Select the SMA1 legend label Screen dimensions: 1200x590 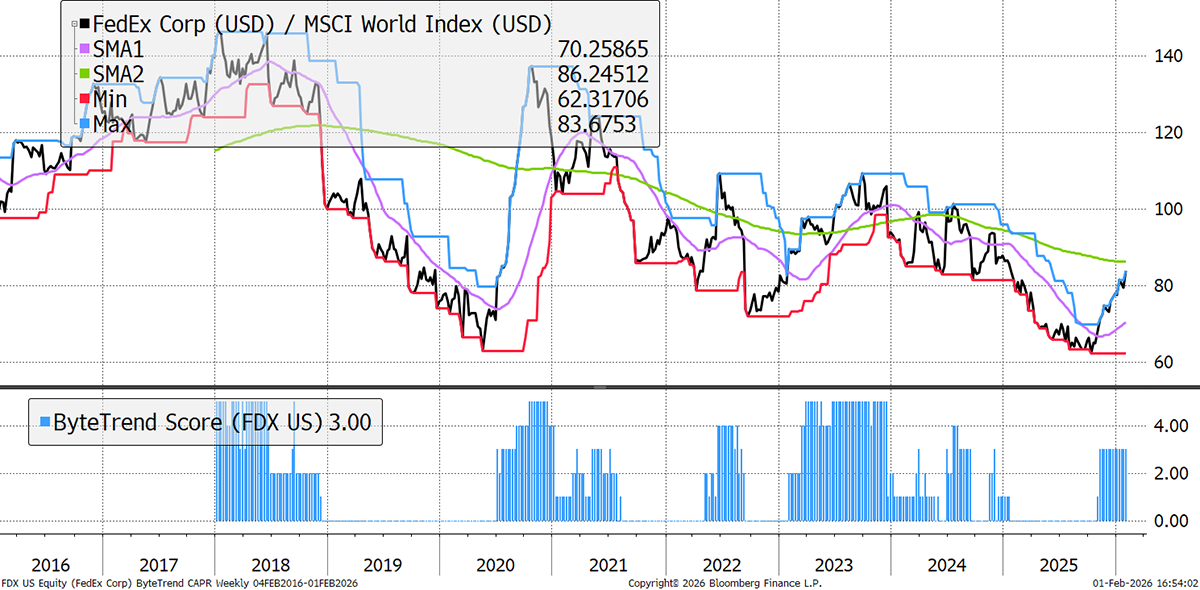117,48
